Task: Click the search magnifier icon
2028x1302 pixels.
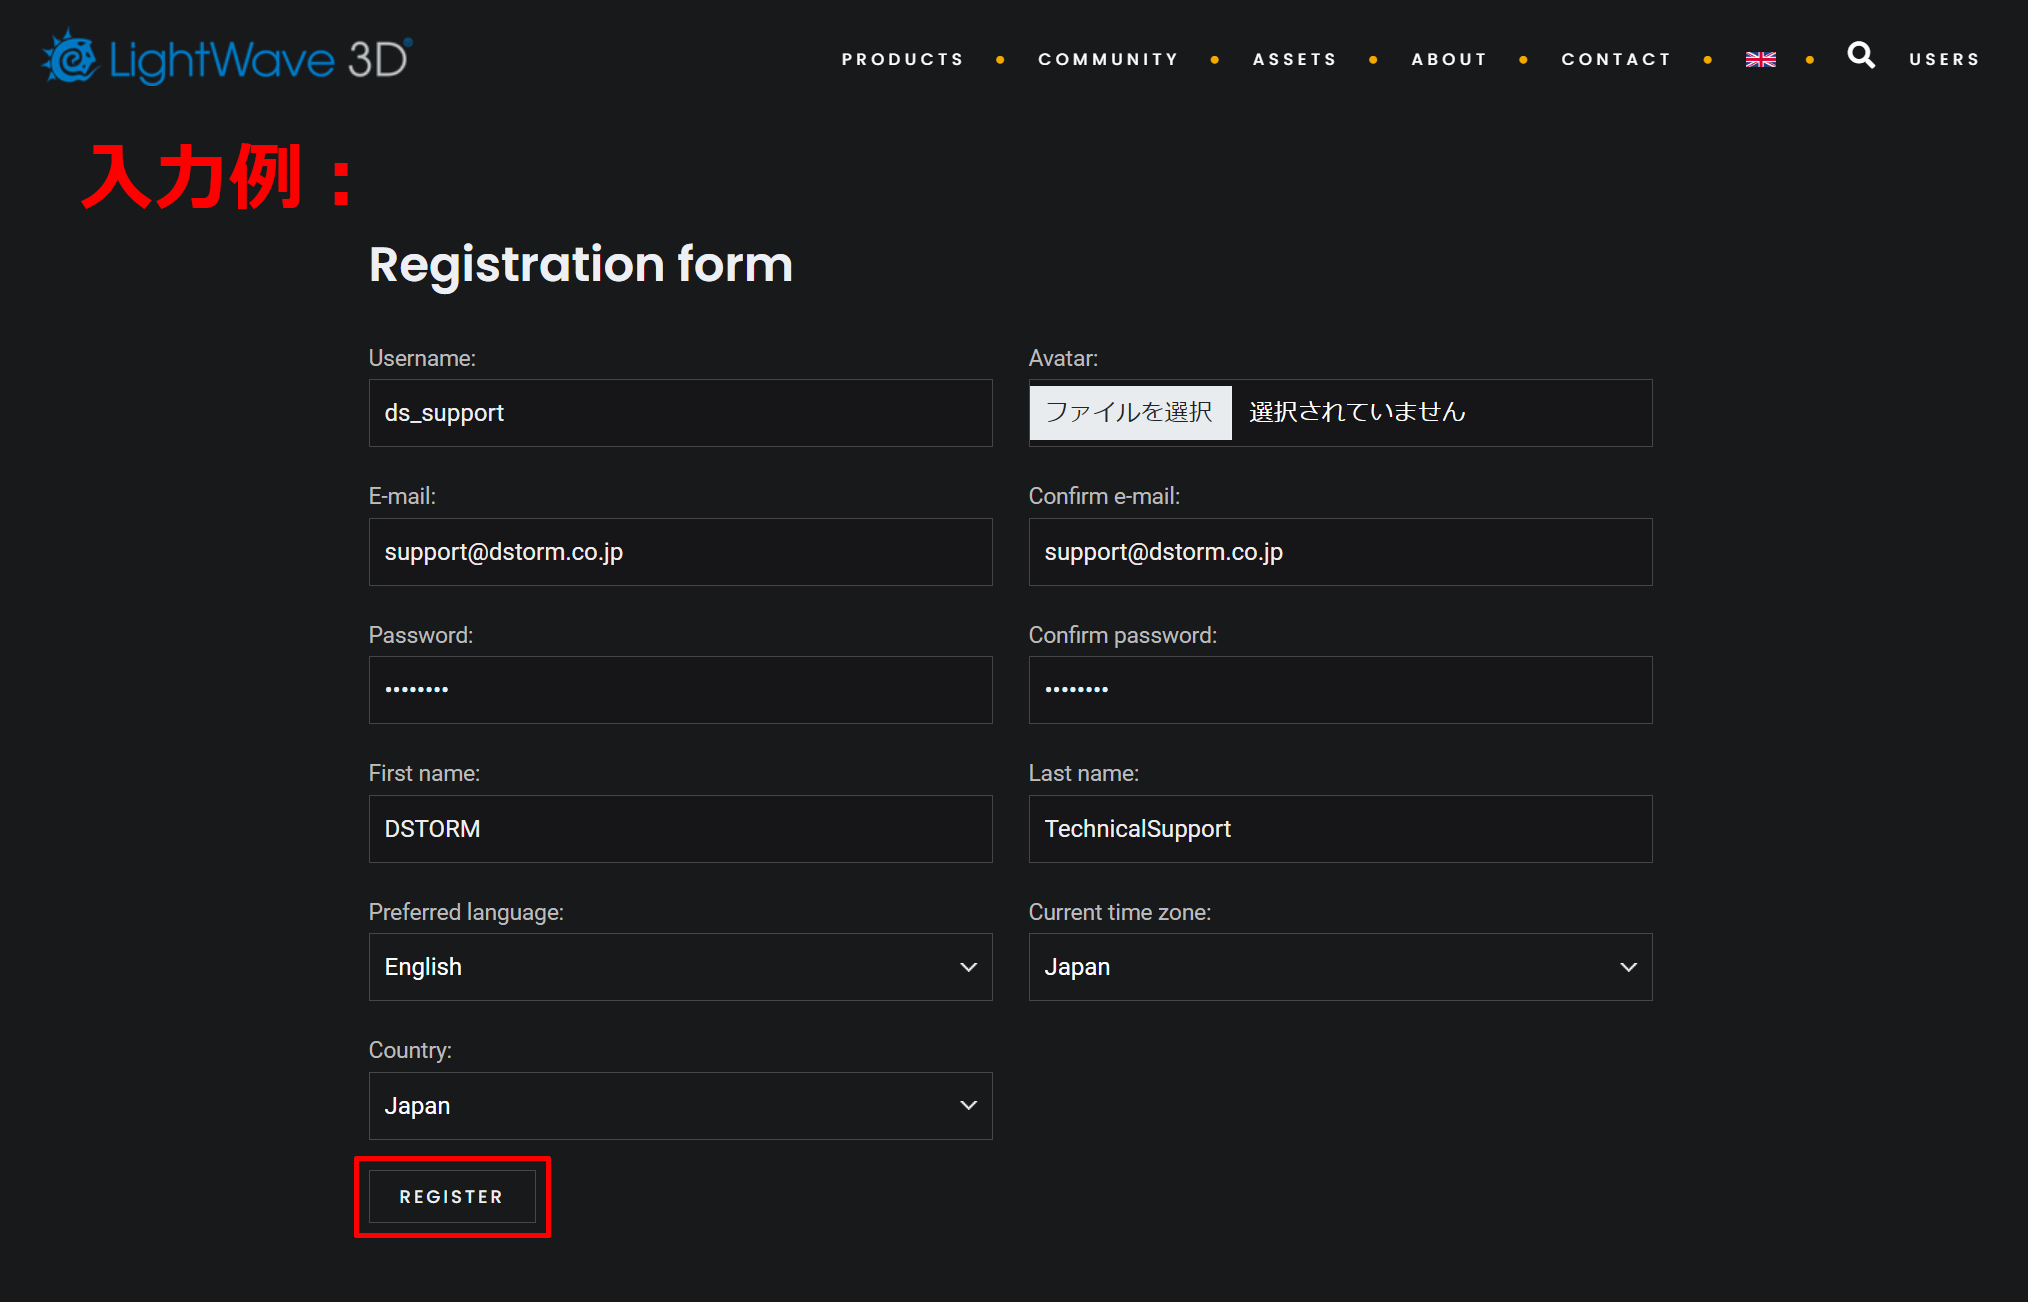Action: point(1861,55)
